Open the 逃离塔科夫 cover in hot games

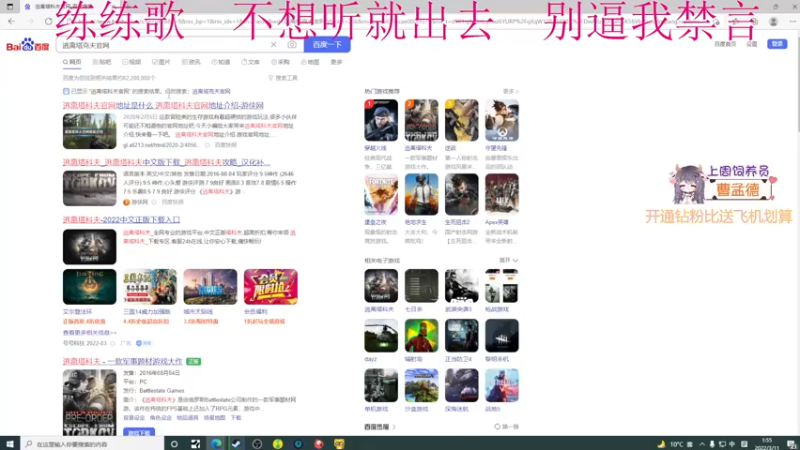pos(421,120)
